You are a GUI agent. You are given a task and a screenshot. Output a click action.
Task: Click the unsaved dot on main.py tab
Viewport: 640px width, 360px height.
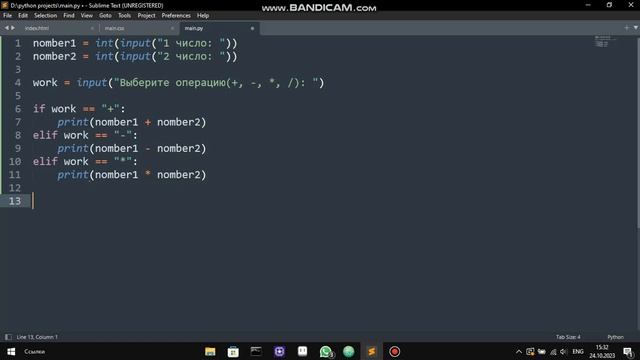click(x=252, y=28)
